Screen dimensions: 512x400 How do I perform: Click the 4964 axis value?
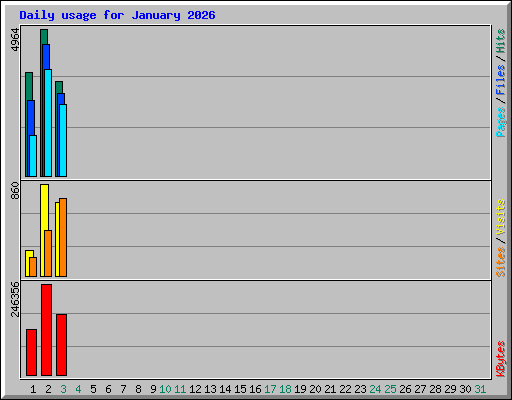pyautogui.click(x=15, y=40)
